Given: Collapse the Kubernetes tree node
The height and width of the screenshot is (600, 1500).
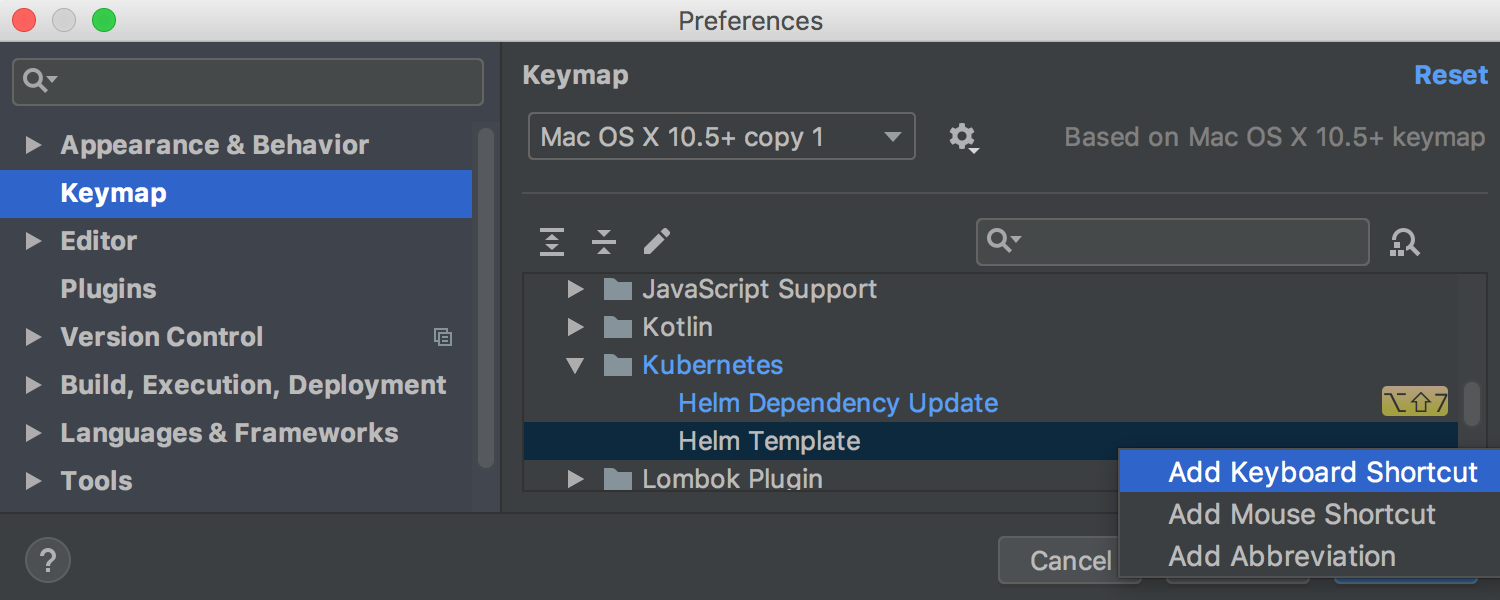Looking at the screenshot, I should pyautogui.click(x=575, y=366).
